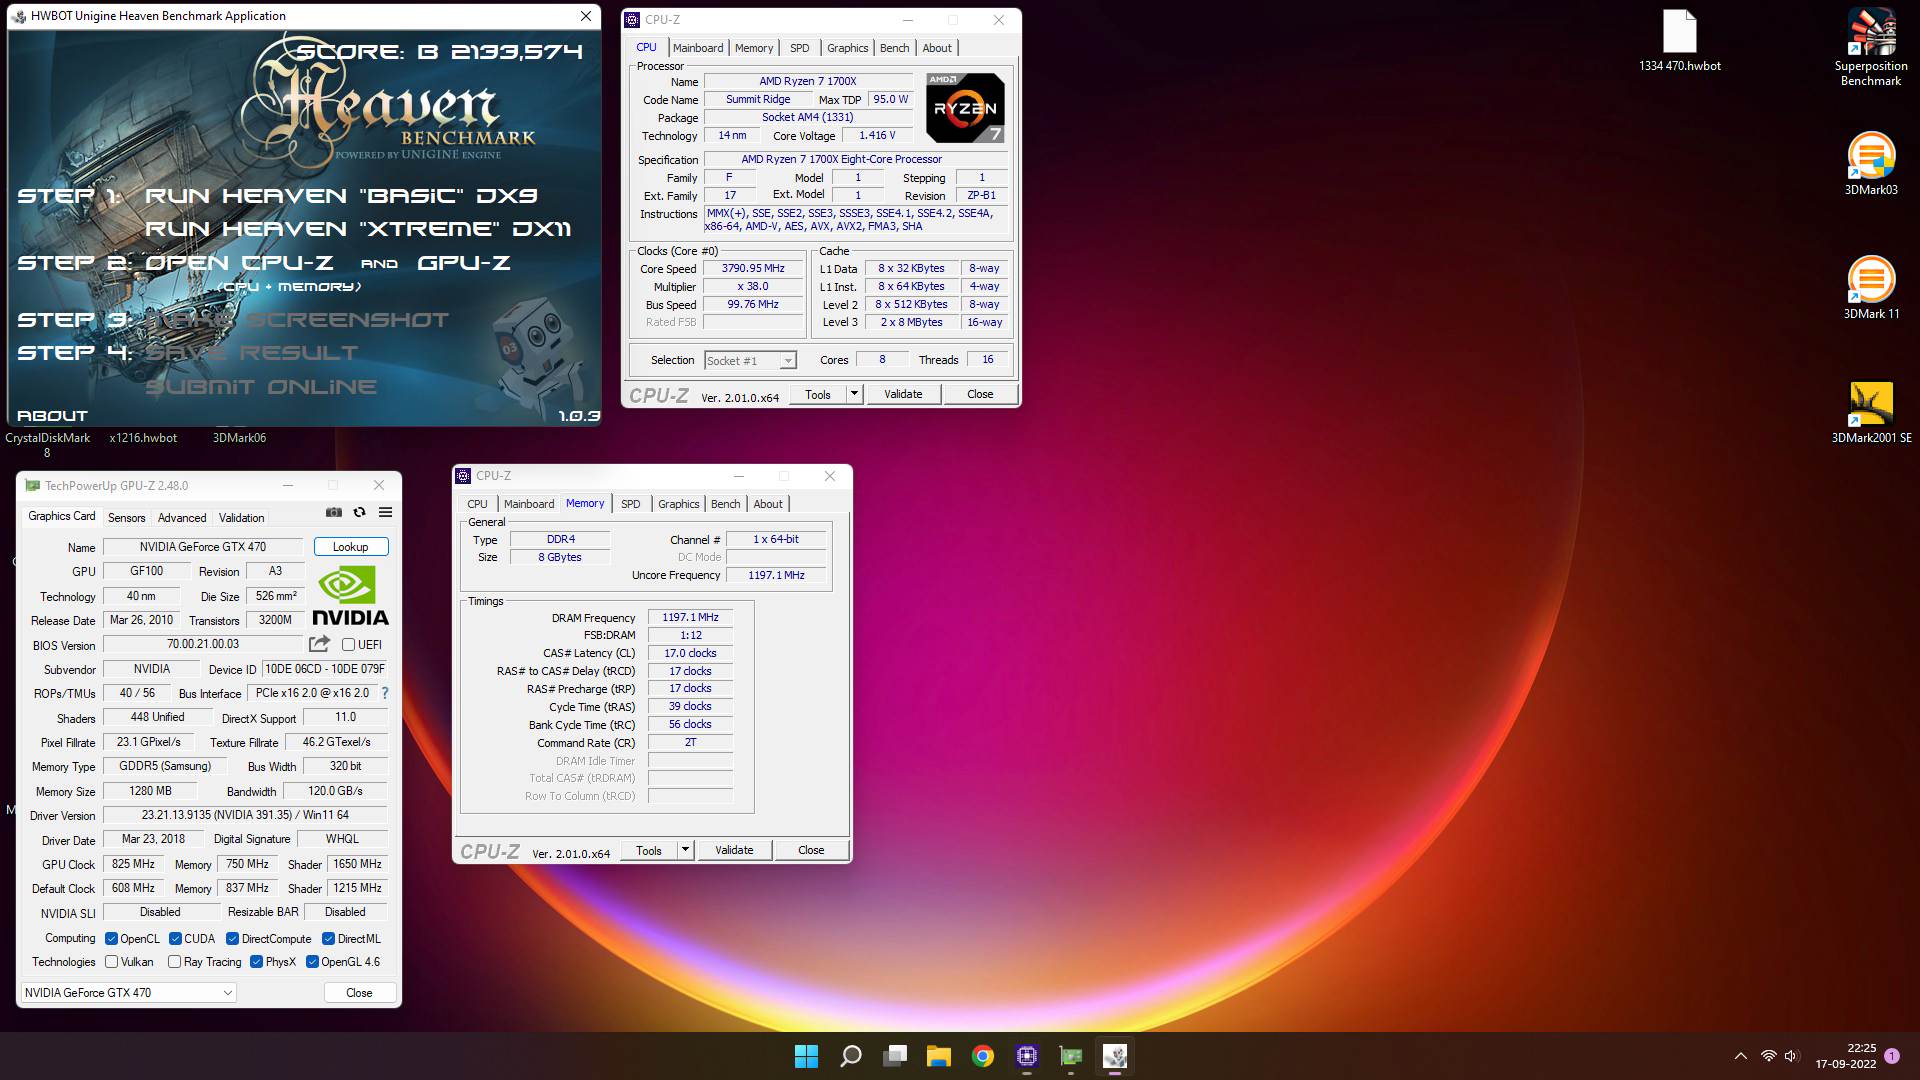Screen dimensions: 1920x1080
Task: Open File Explorer from the taskbar
Action: 938,1056
